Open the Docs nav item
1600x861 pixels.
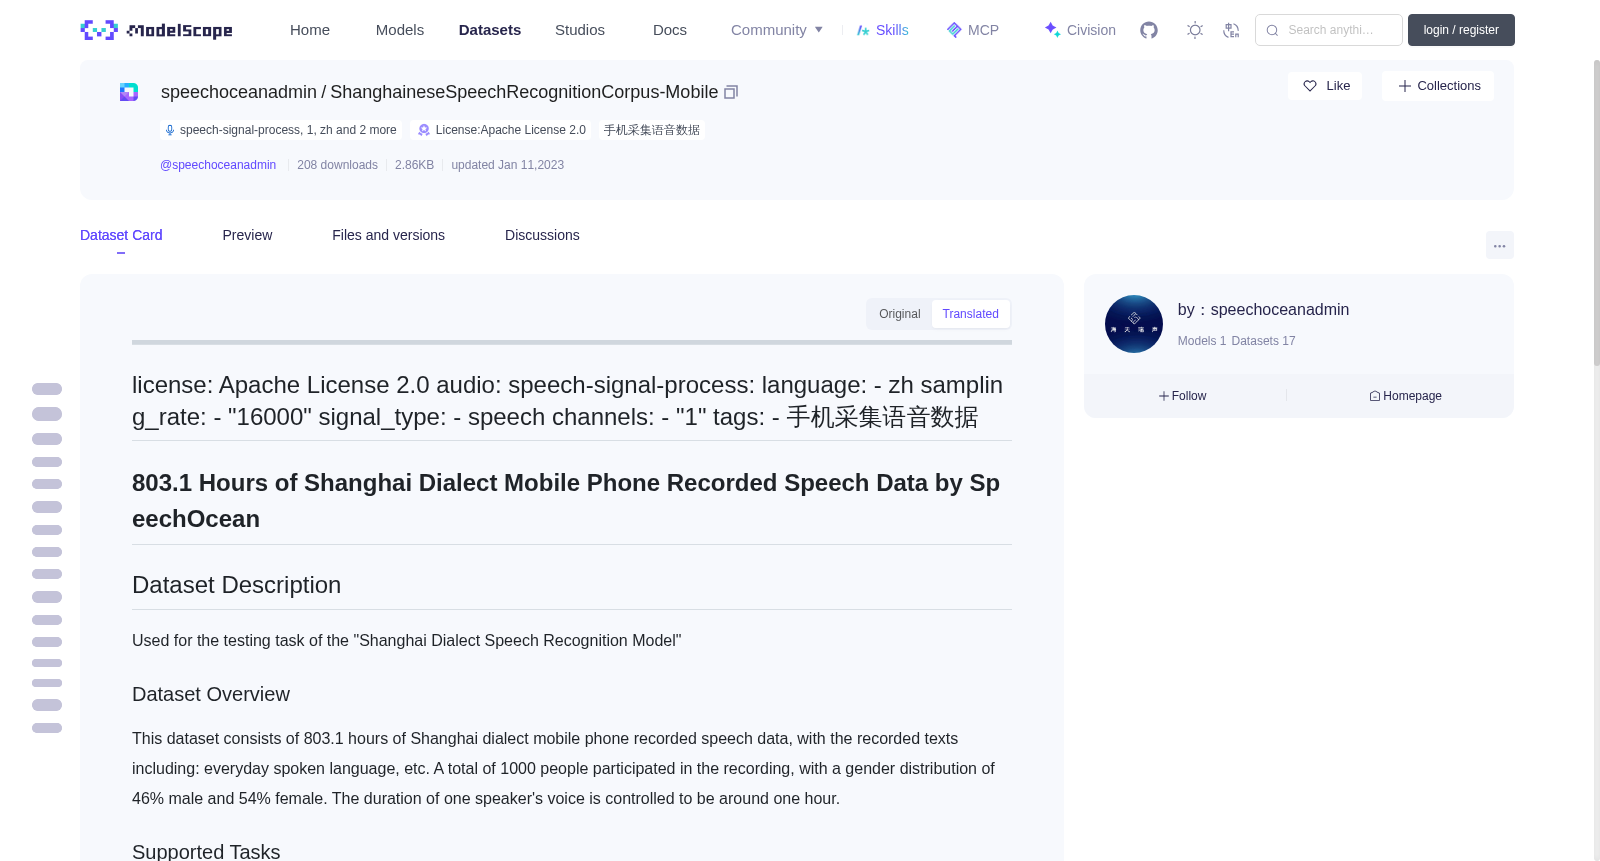tap(670, 30)
